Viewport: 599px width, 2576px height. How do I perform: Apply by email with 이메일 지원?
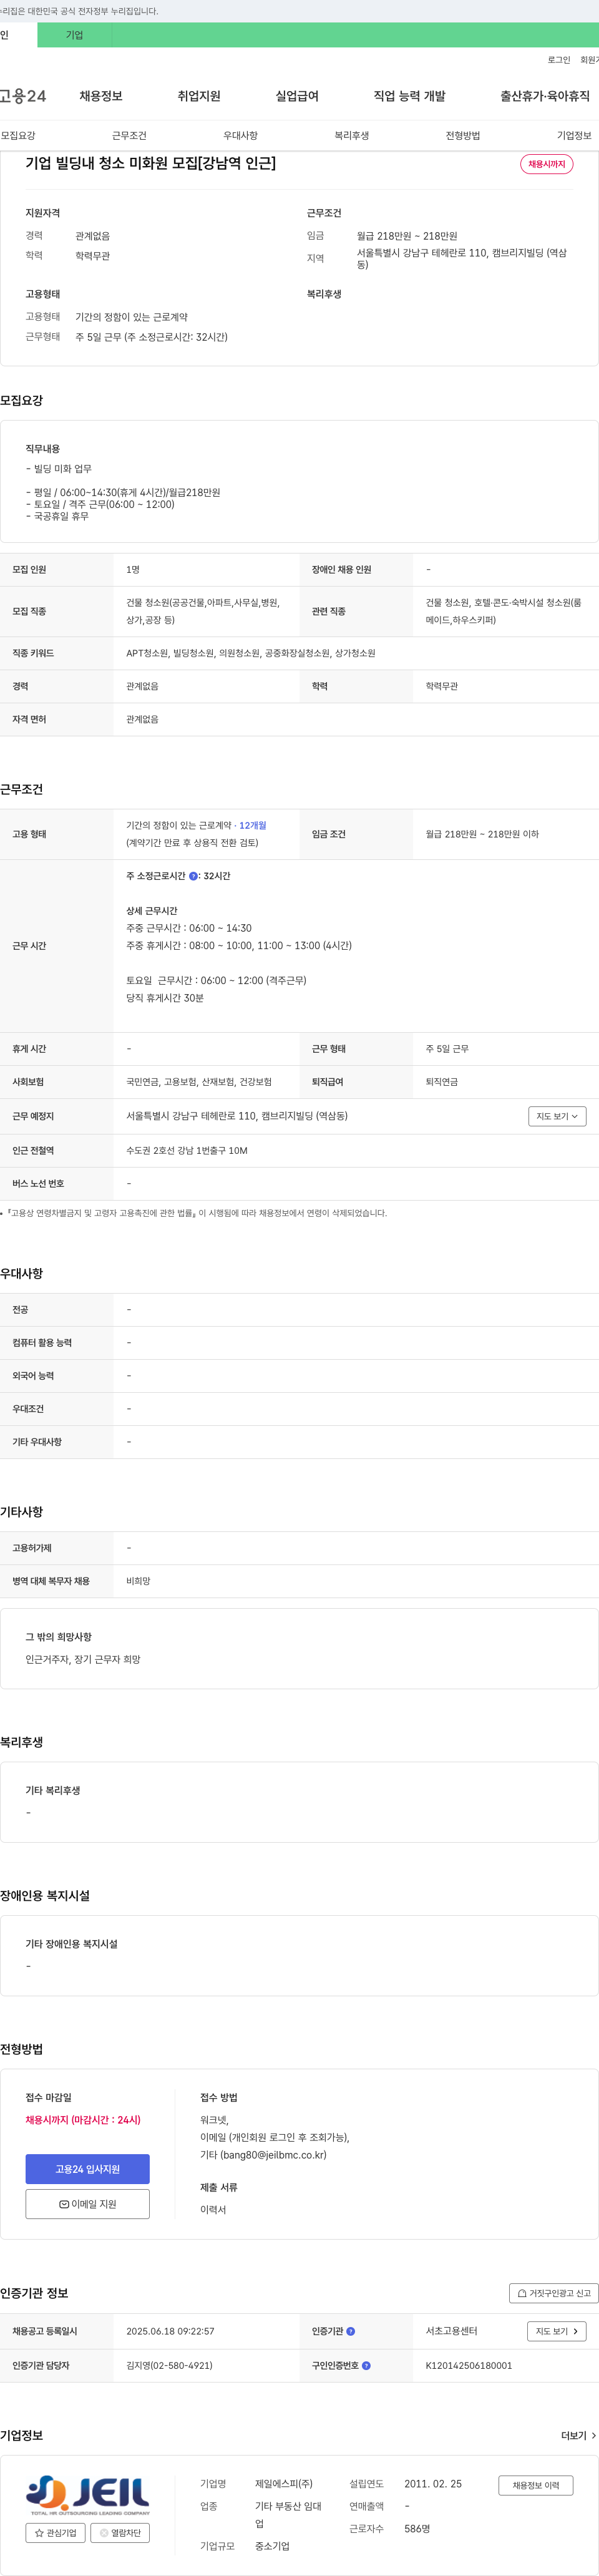[x=88, y=2204]
